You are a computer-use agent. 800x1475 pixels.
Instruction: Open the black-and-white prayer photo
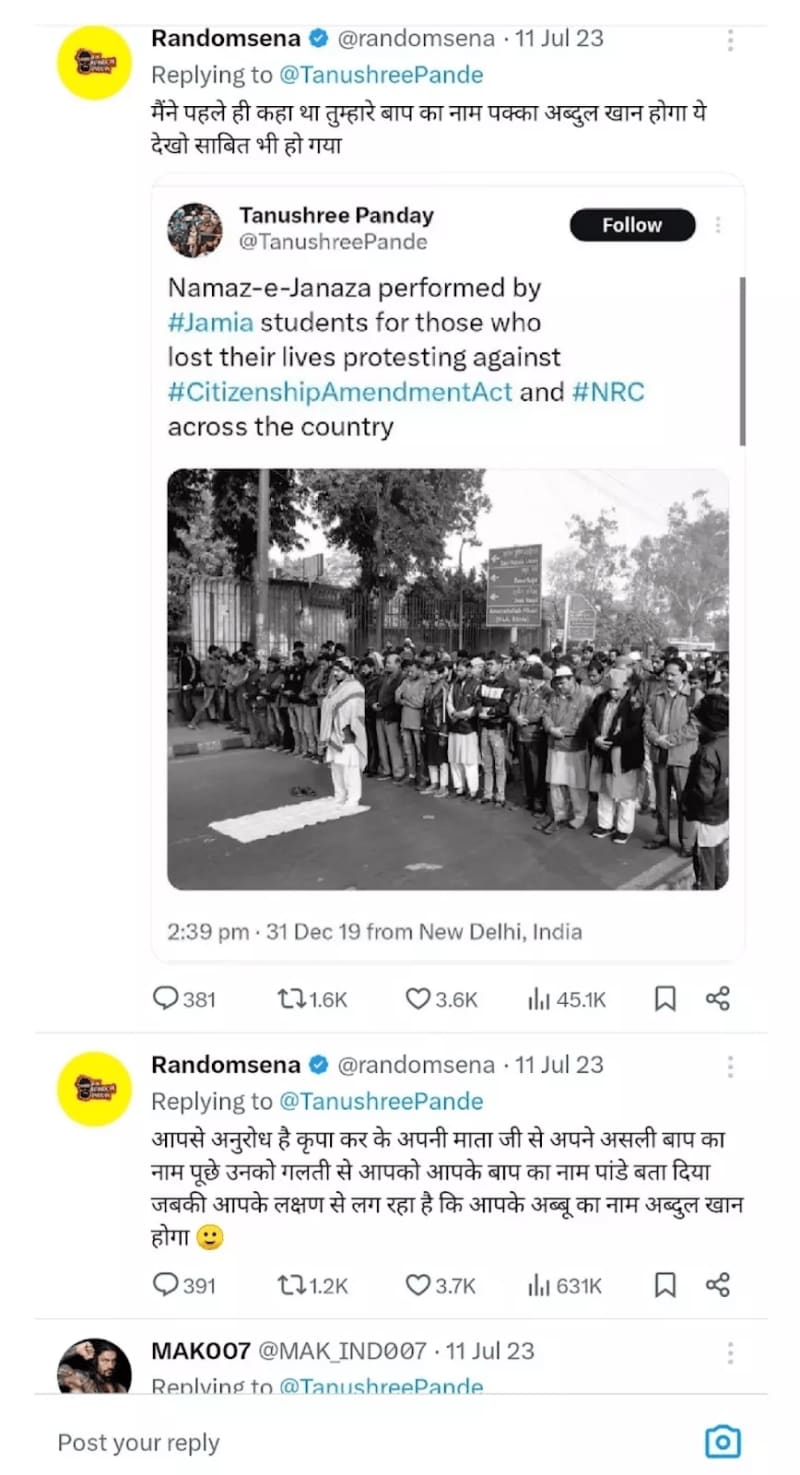pos(447,679)
